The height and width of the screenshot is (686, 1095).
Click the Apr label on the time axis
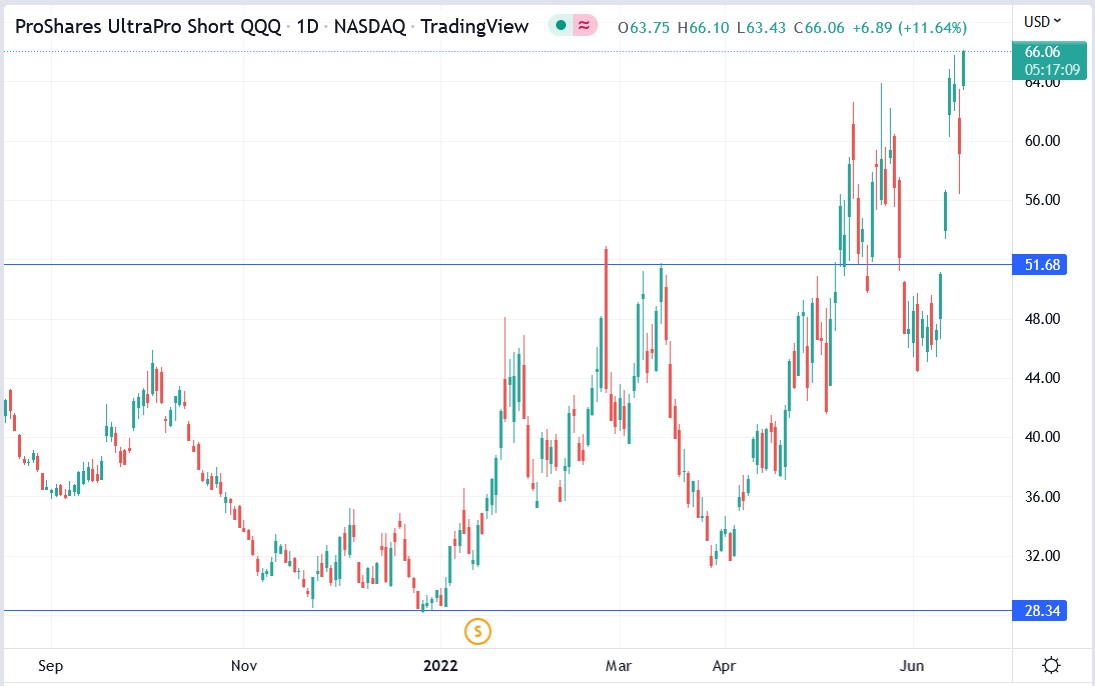724,665
